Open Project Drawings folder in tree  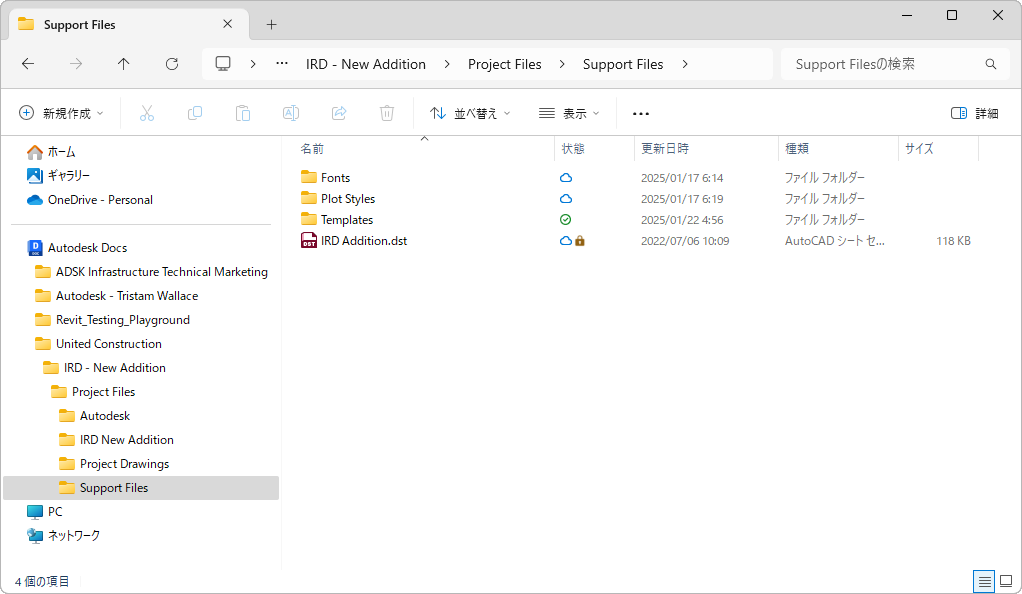(x=113, y=464)
